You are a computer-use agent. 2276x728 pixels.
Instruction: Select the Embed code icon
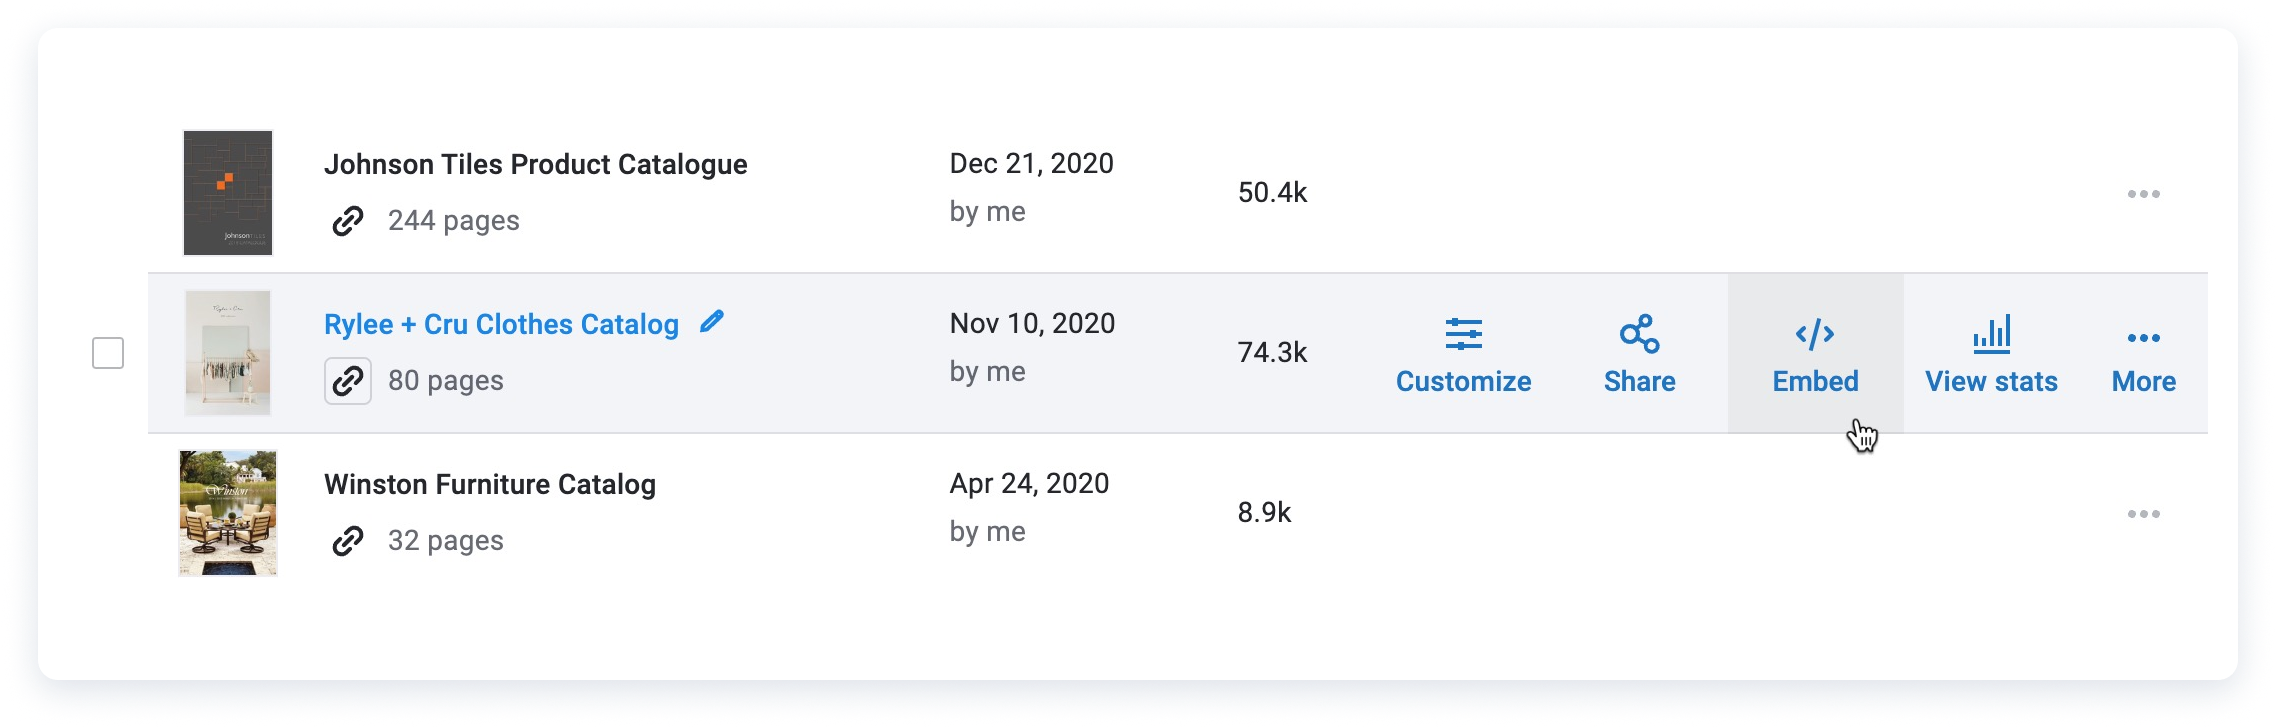[1815, 334]
